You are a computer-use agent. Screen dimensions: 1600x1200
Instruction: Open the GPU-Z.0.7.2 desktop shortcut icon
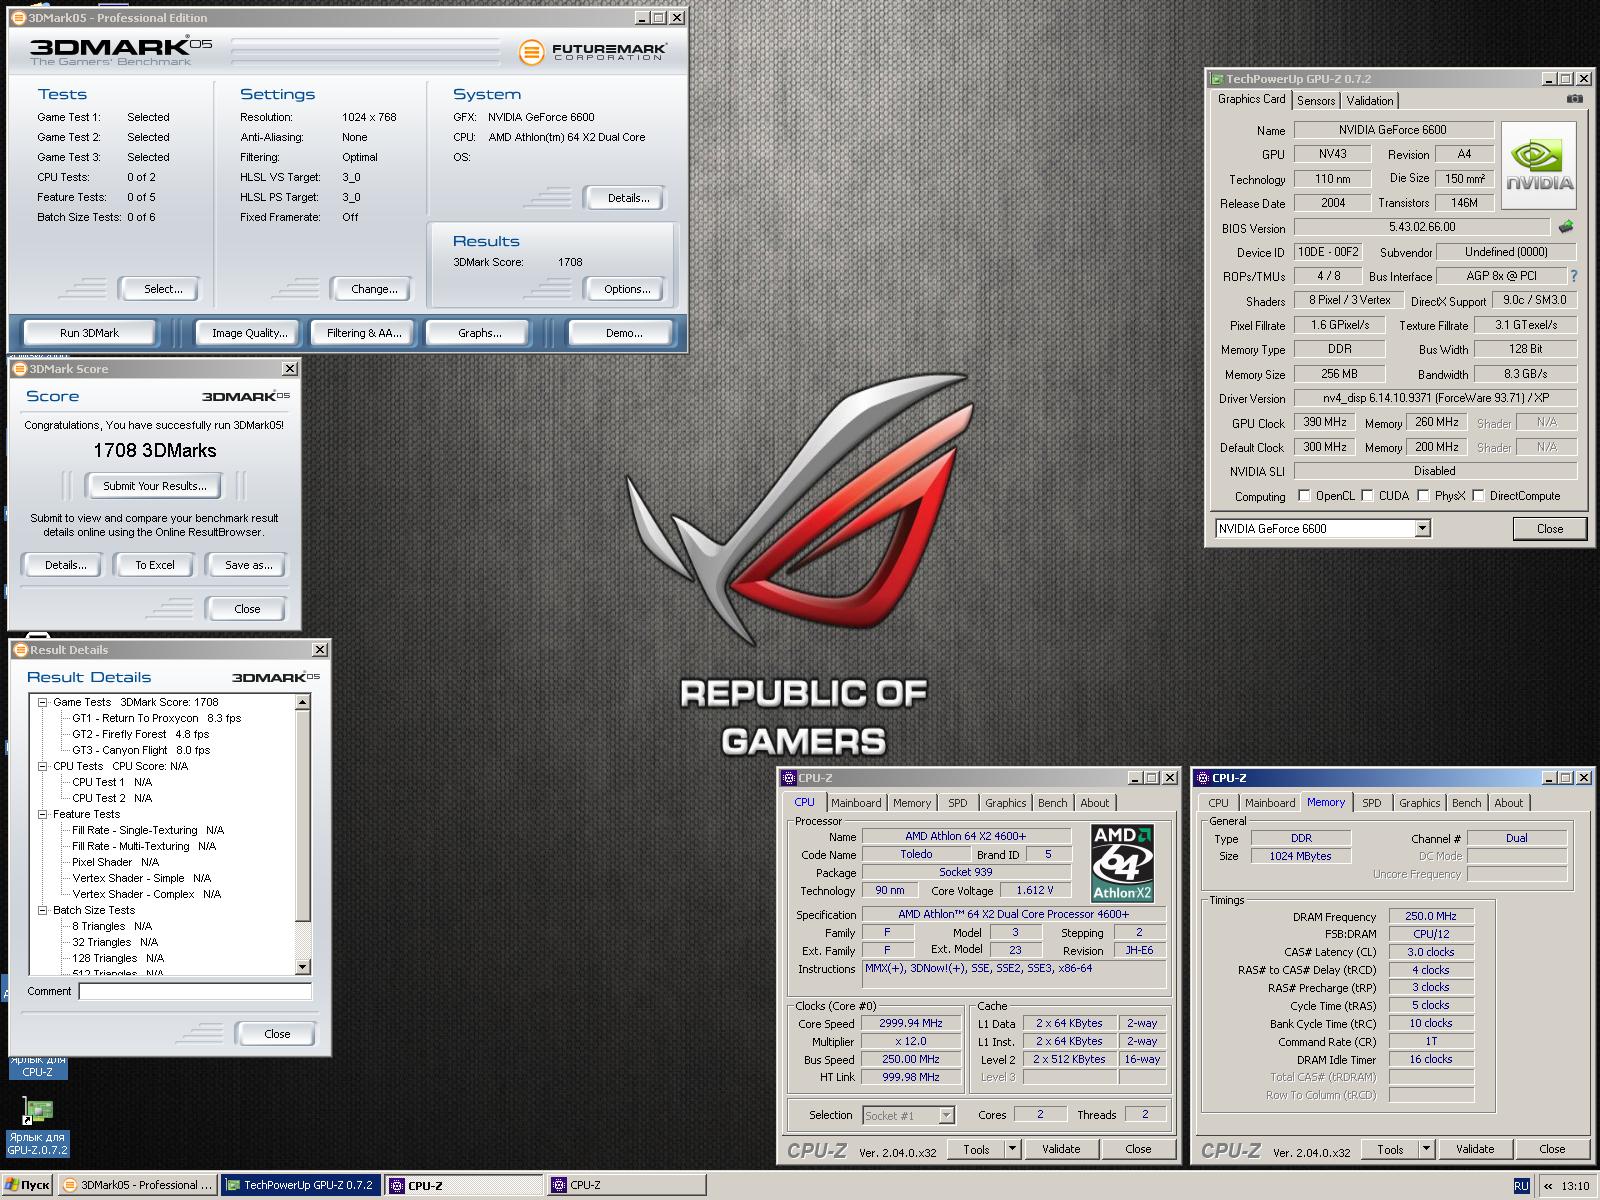pos(37,1111)
